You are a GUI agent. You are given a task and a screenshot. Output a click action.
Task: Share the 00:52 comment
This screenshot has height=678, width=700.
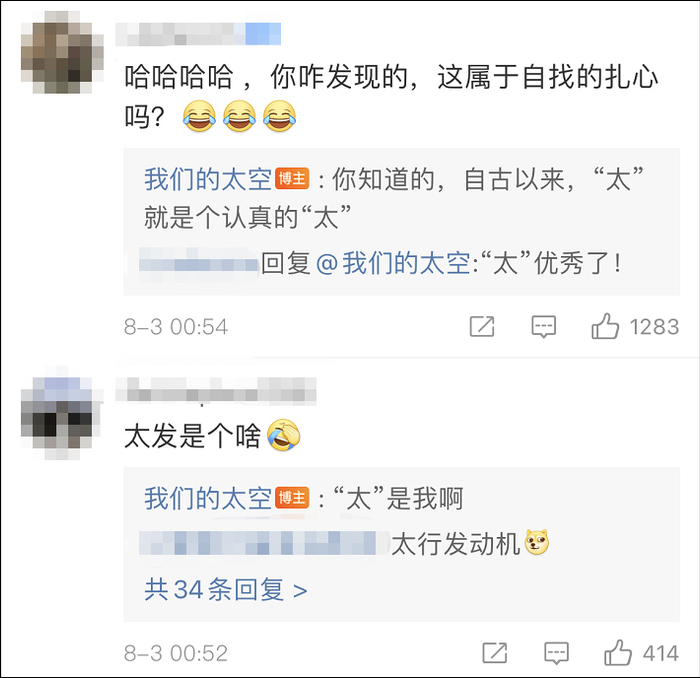495,653
